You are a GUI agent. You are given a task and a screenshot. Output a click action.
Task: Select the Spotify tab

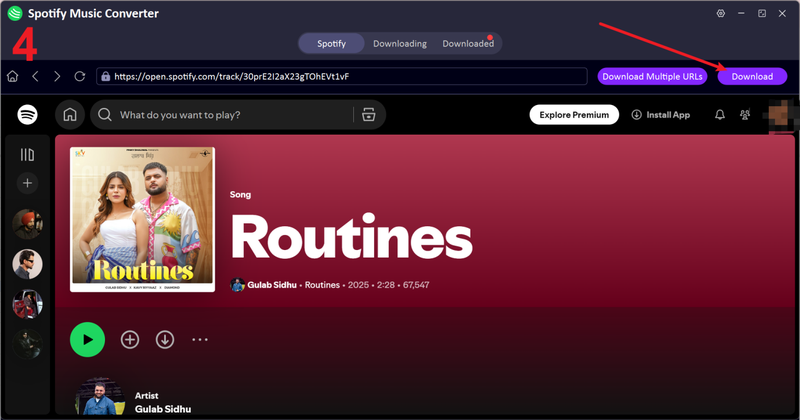tap(332, 44)
